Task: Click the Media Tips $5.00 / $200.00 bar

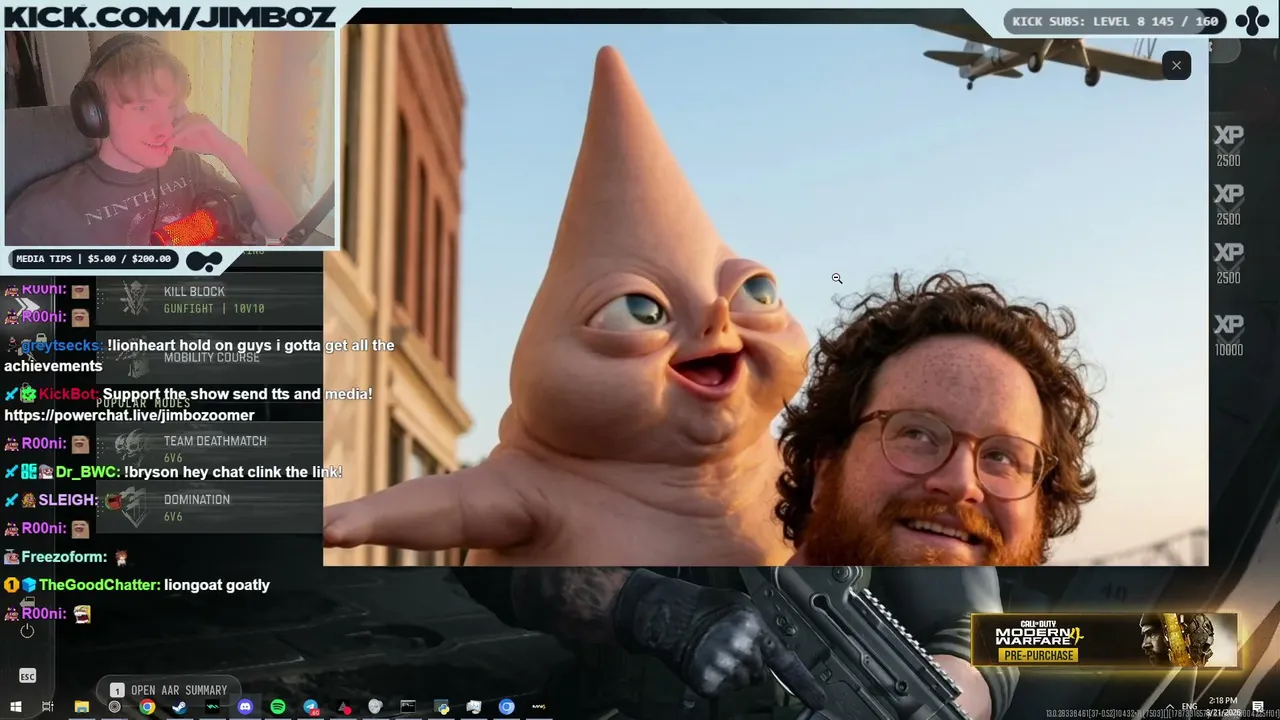Action: [x=93, y=259]
